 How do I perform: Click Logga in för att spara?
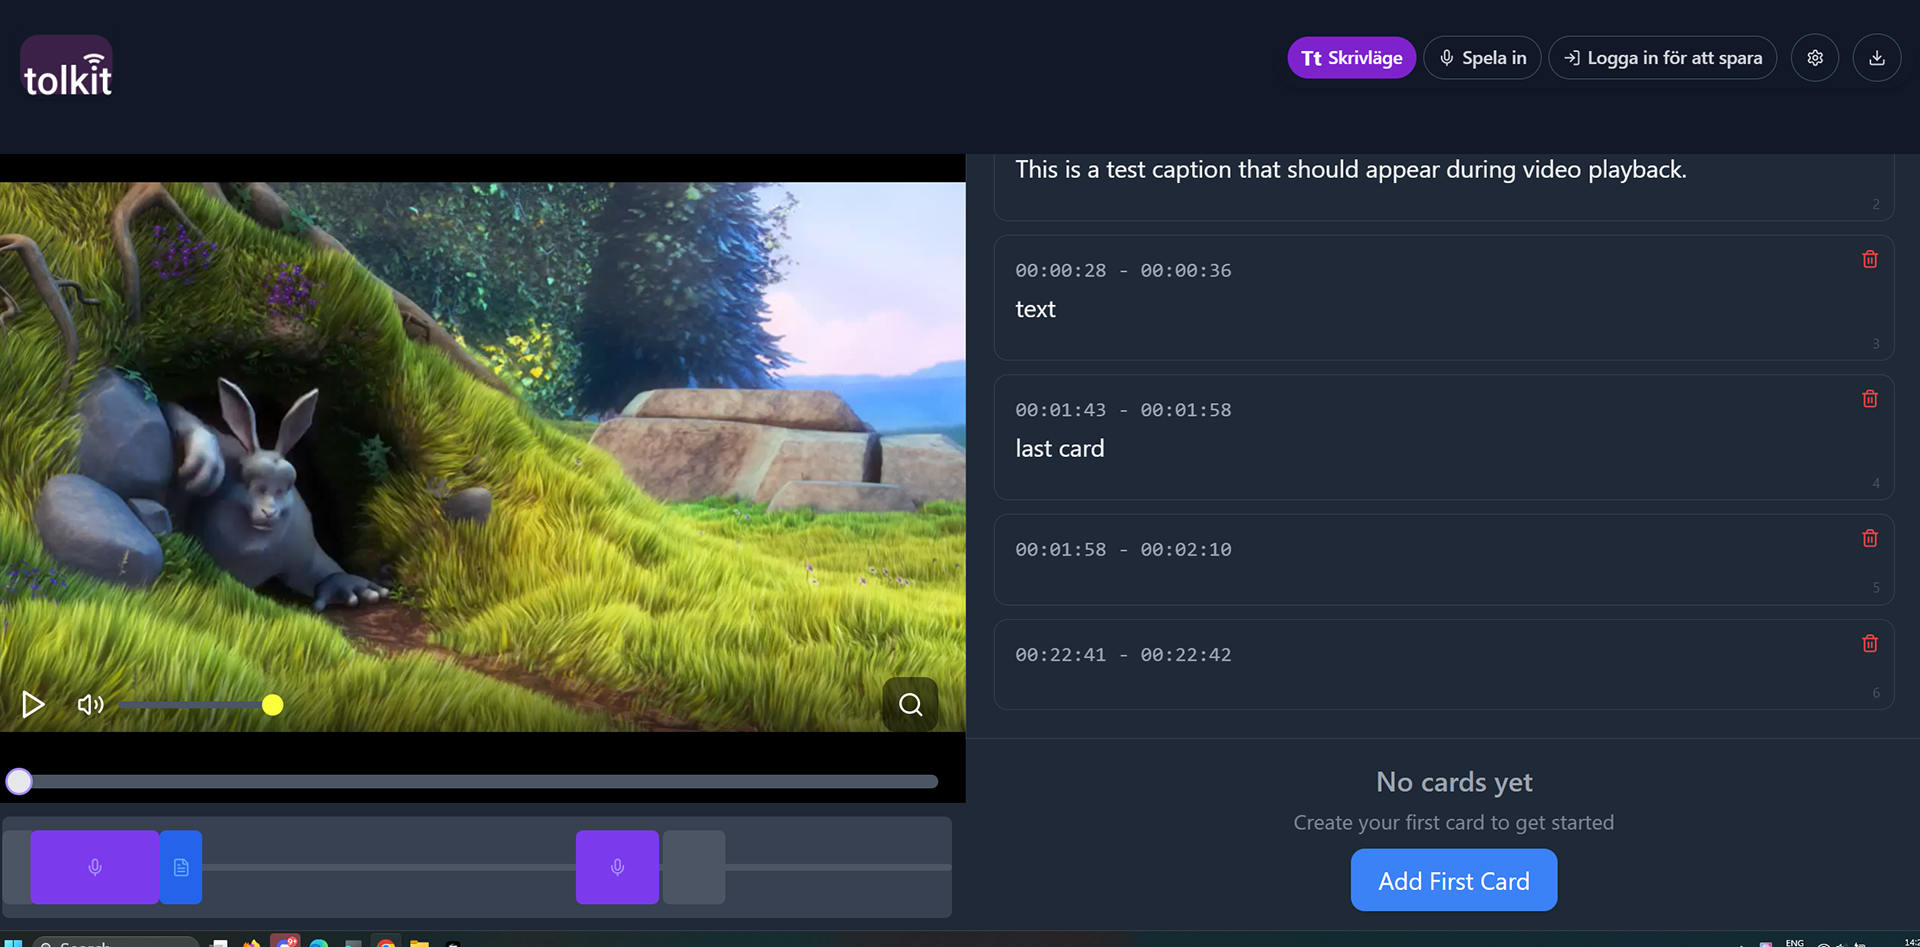(x=1662, y=58)
